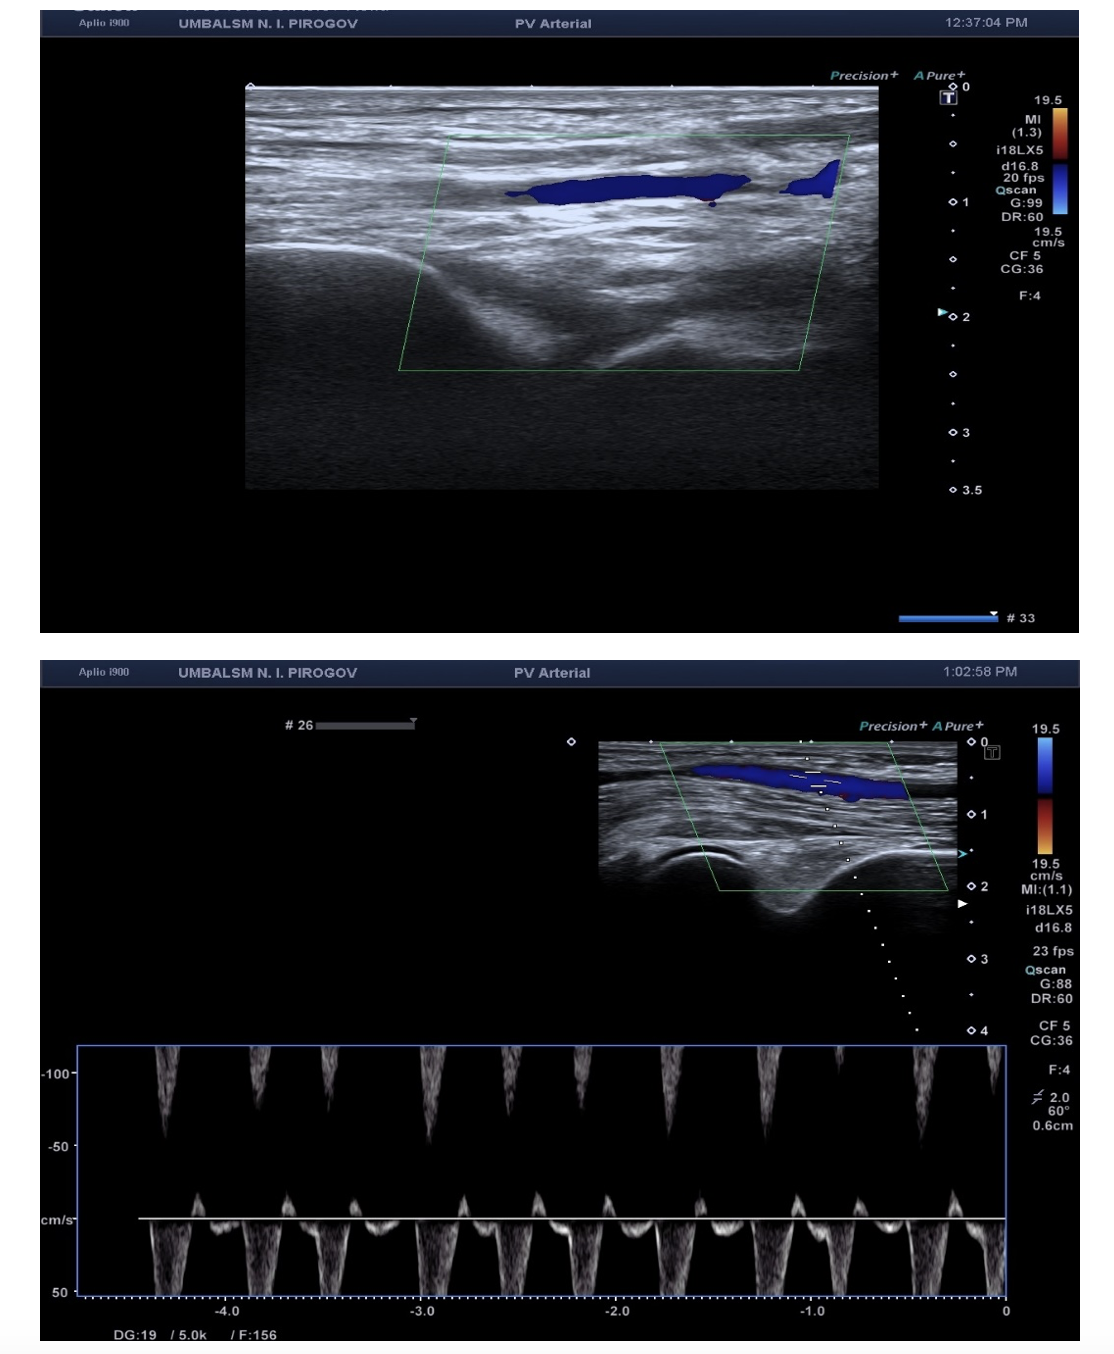Click the upper color velocity scale bar
1114x1354 pixels.
click(1060, 160)
